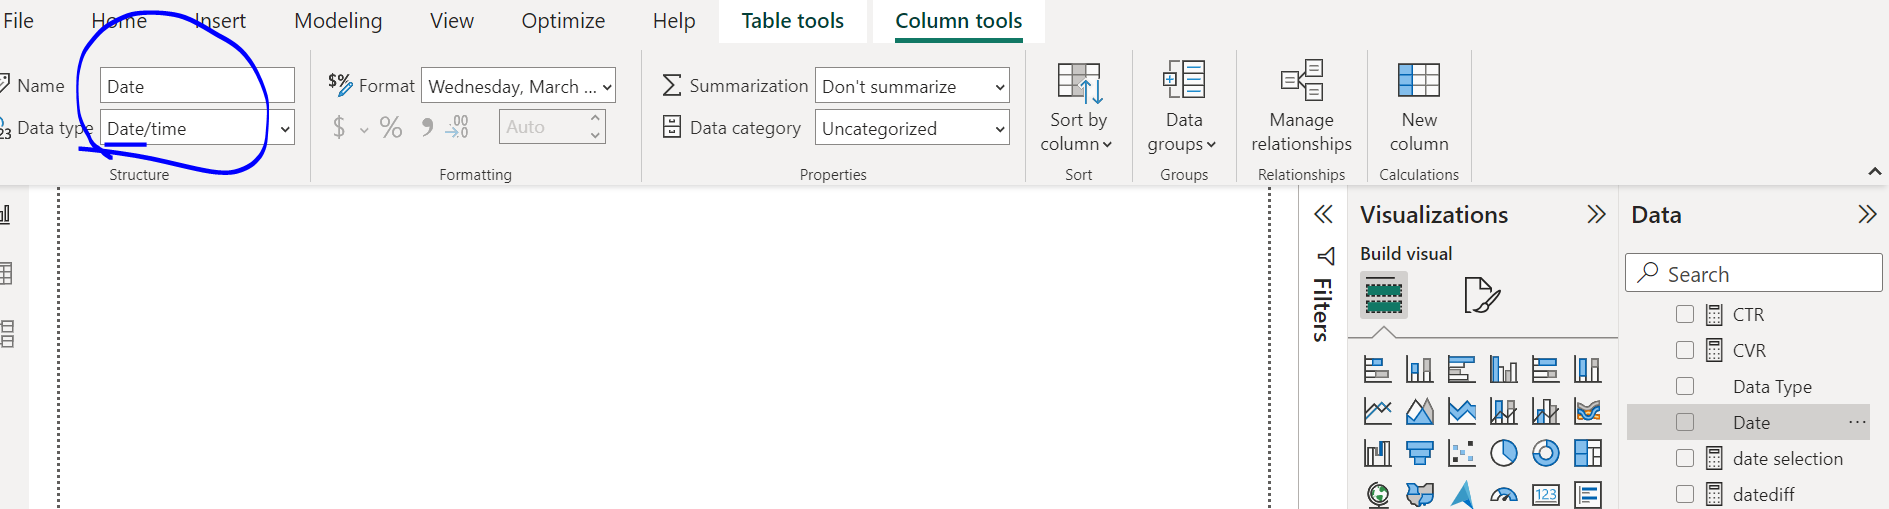Check the datediff checkbox
Viewport: 1889px width, 509px height.
[x=1685, y=494]
